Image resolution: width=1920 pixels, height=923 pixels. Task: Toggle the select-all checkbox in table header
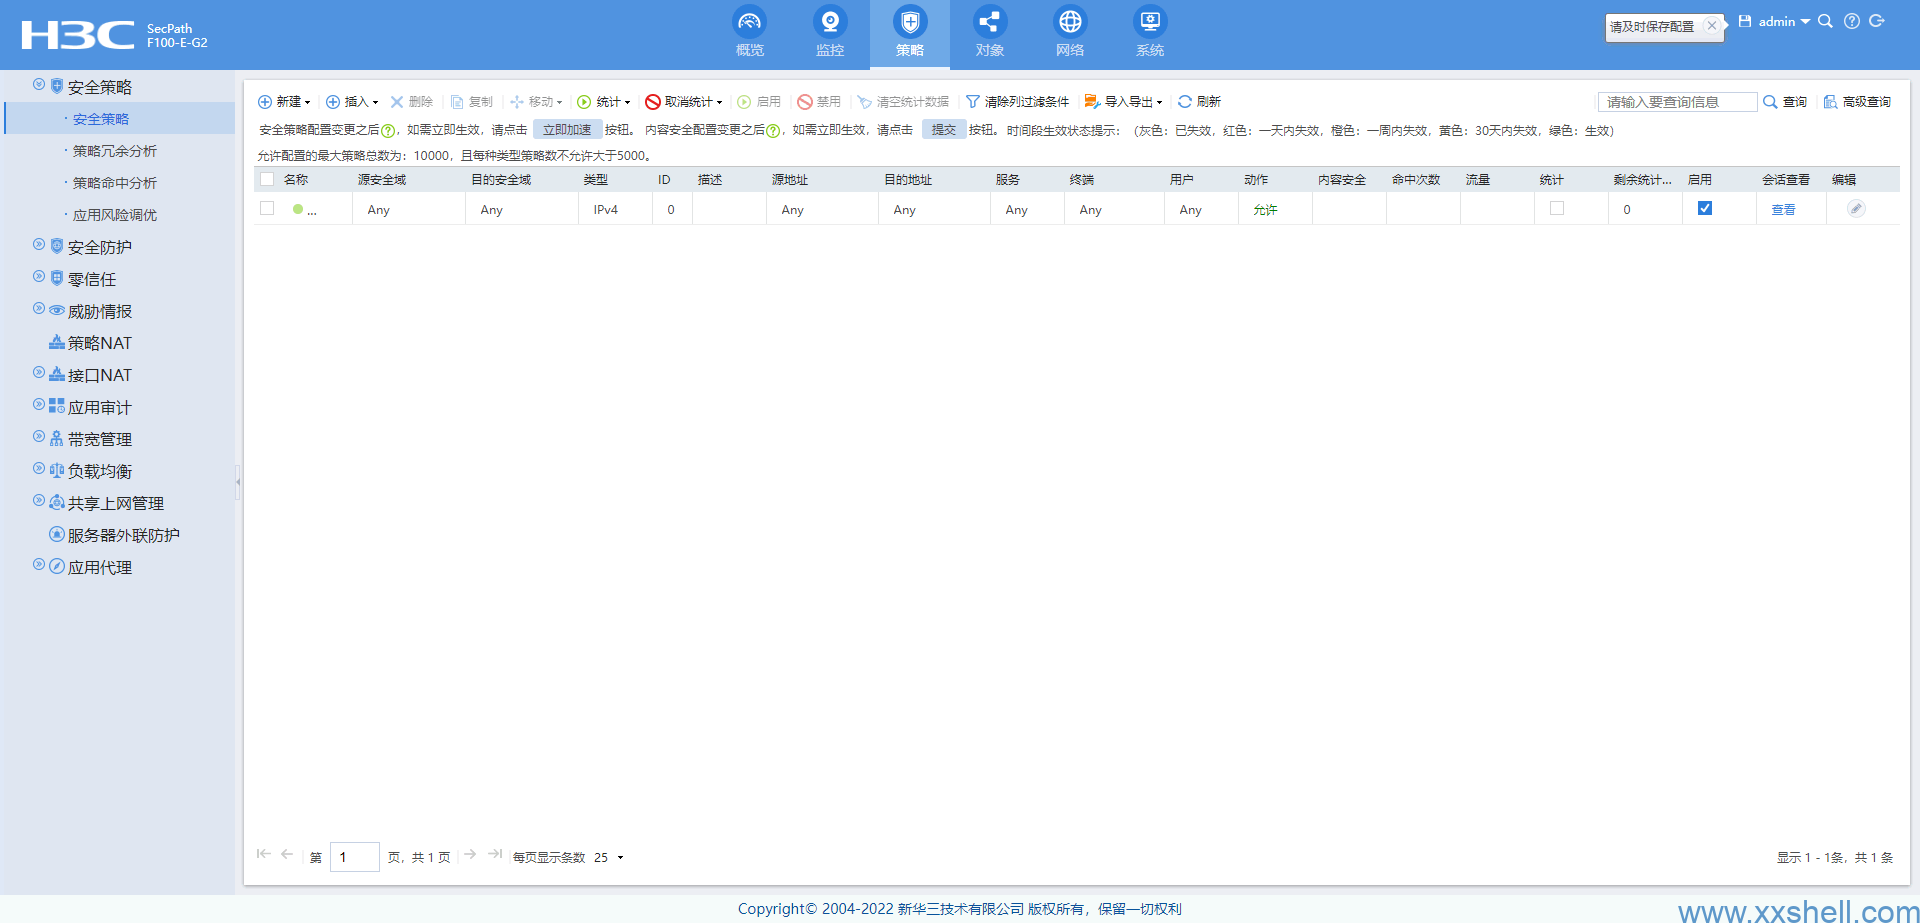pos(267,180)
